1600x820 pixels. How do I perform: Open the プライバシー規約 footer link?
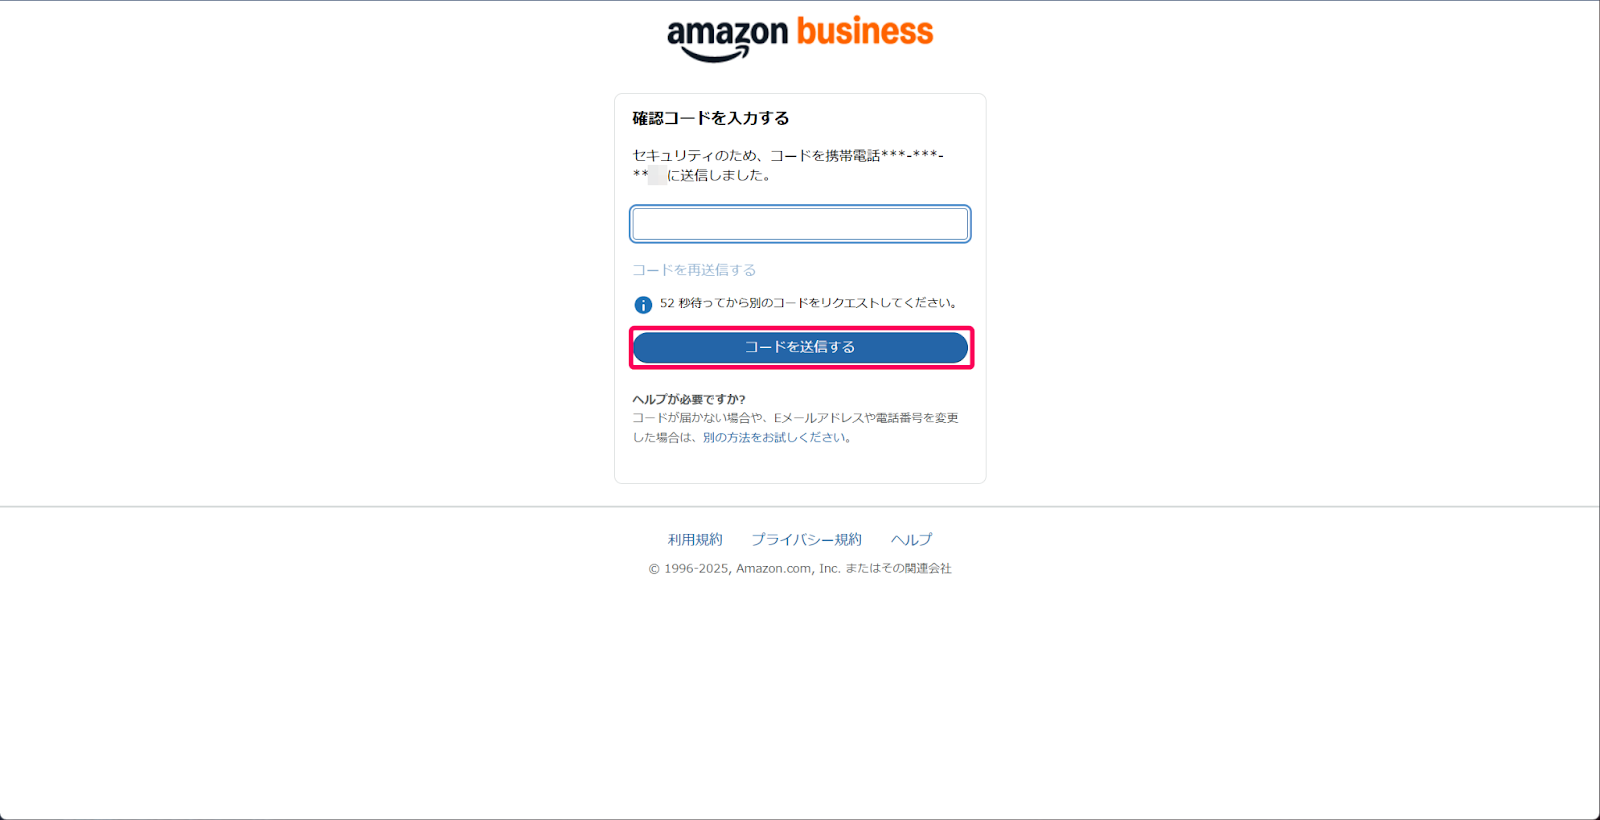pos(806,539)
